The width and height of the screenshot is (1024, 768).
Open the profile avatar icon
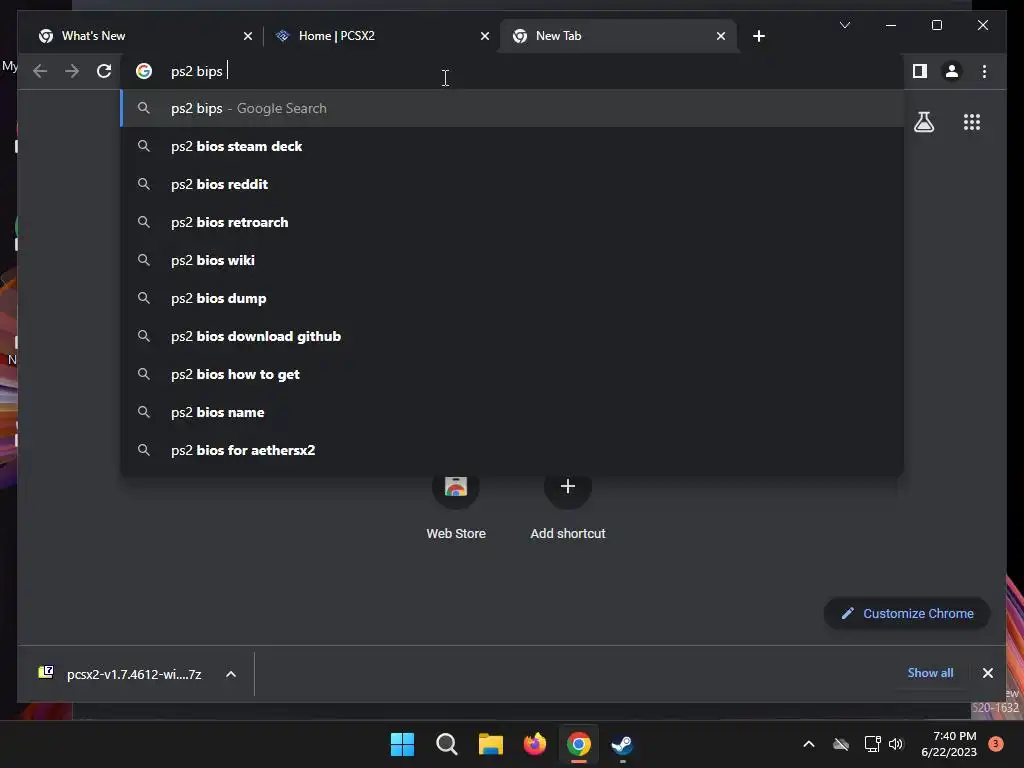952,71
